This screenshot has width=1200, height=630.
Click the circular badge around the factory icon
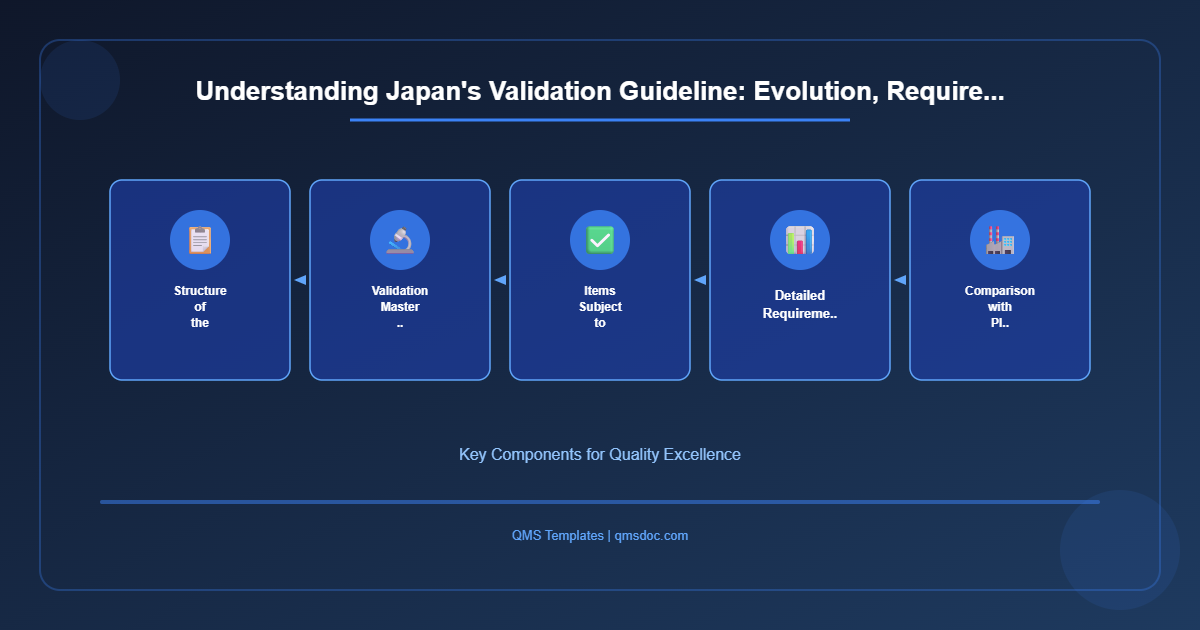(x=1000, y=240)
